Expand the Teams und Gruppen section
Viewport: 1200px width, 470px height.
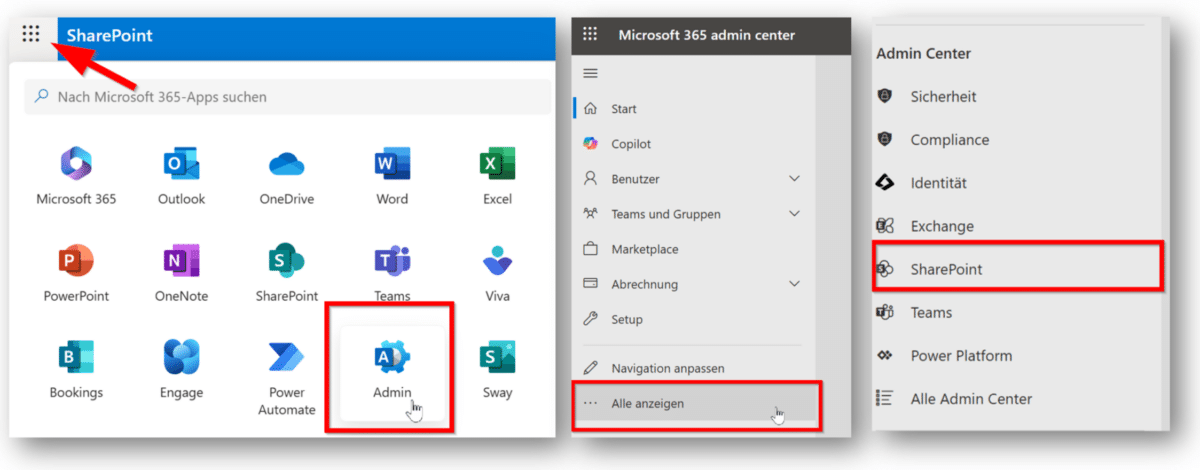(x=794, y=214)
